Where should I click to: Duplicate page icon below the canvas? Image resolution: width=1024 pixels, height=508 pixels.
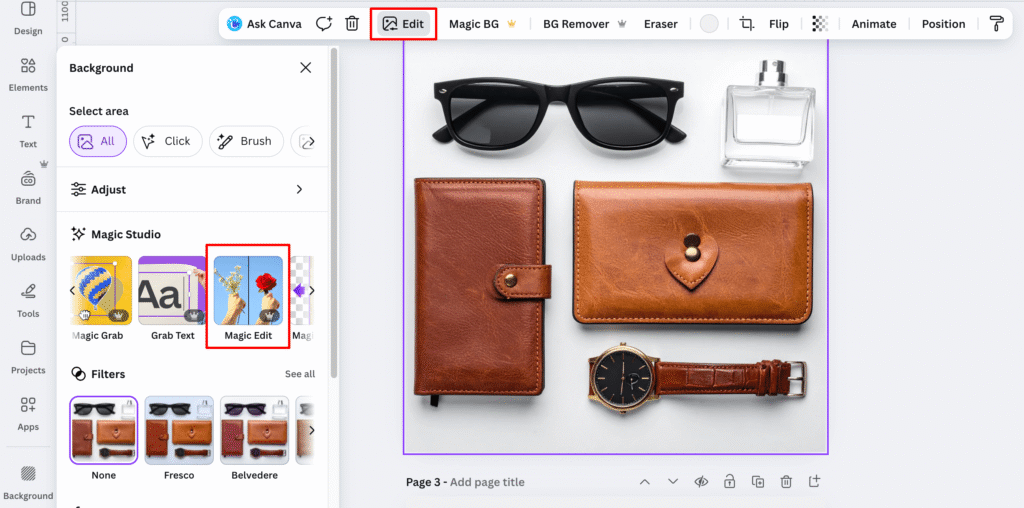coord(758,482)
